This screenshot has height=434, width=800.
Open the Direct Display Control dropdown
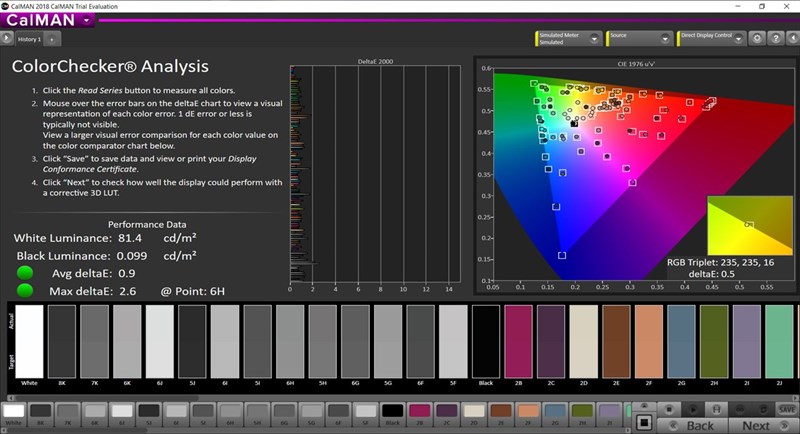[738, 38]
